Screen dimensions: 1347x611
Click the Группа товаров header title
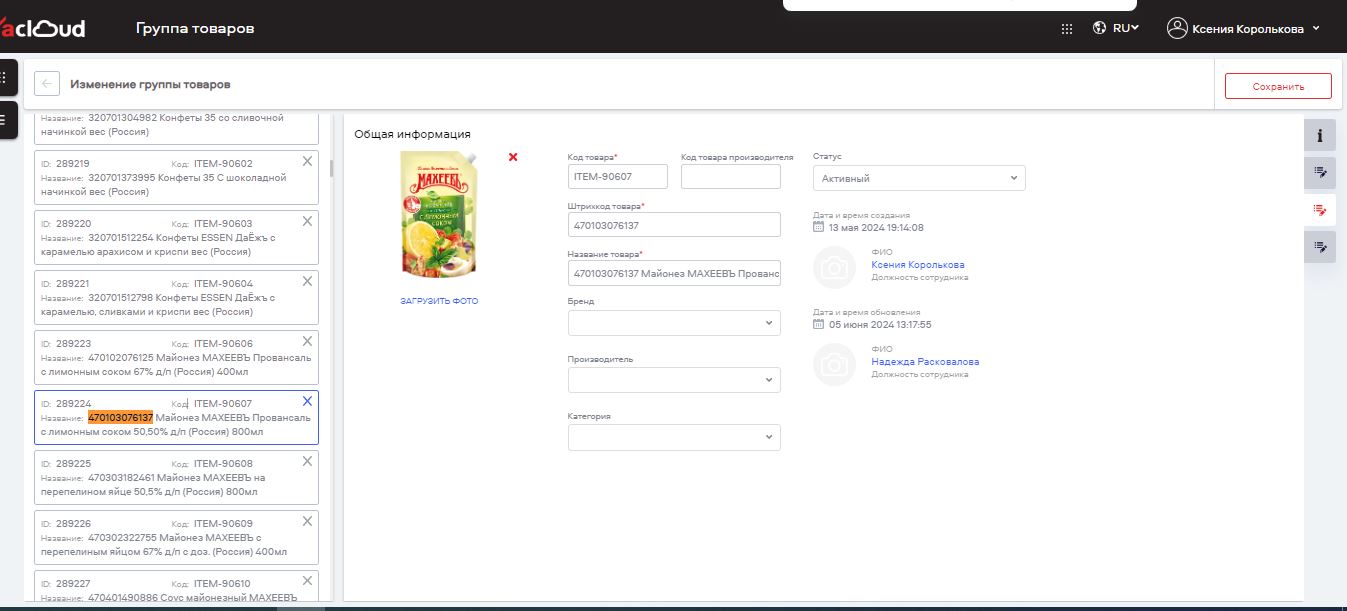(195, 28)
